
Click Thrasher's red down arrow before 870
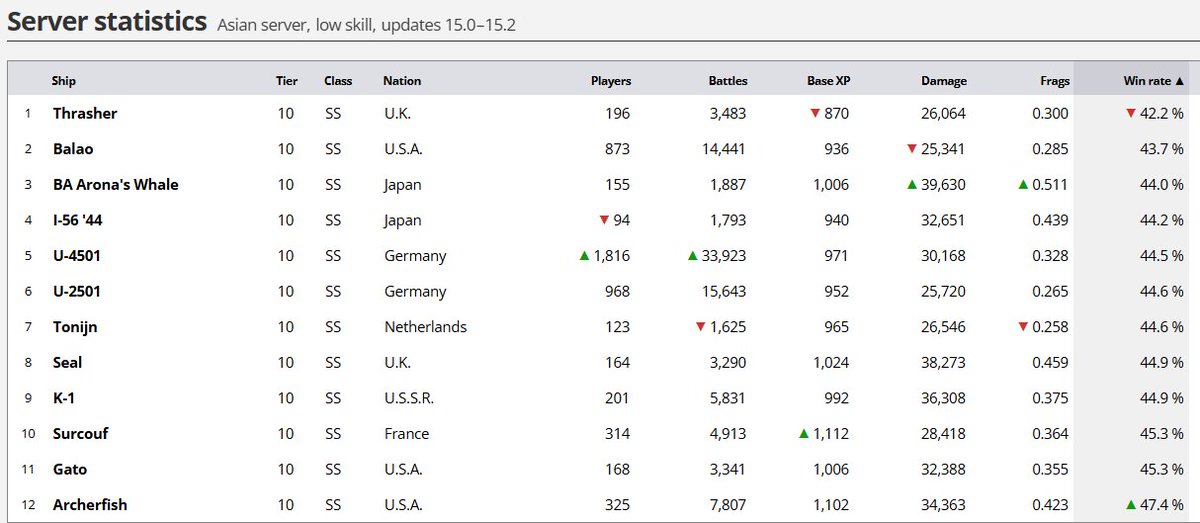tap(815, 114)
